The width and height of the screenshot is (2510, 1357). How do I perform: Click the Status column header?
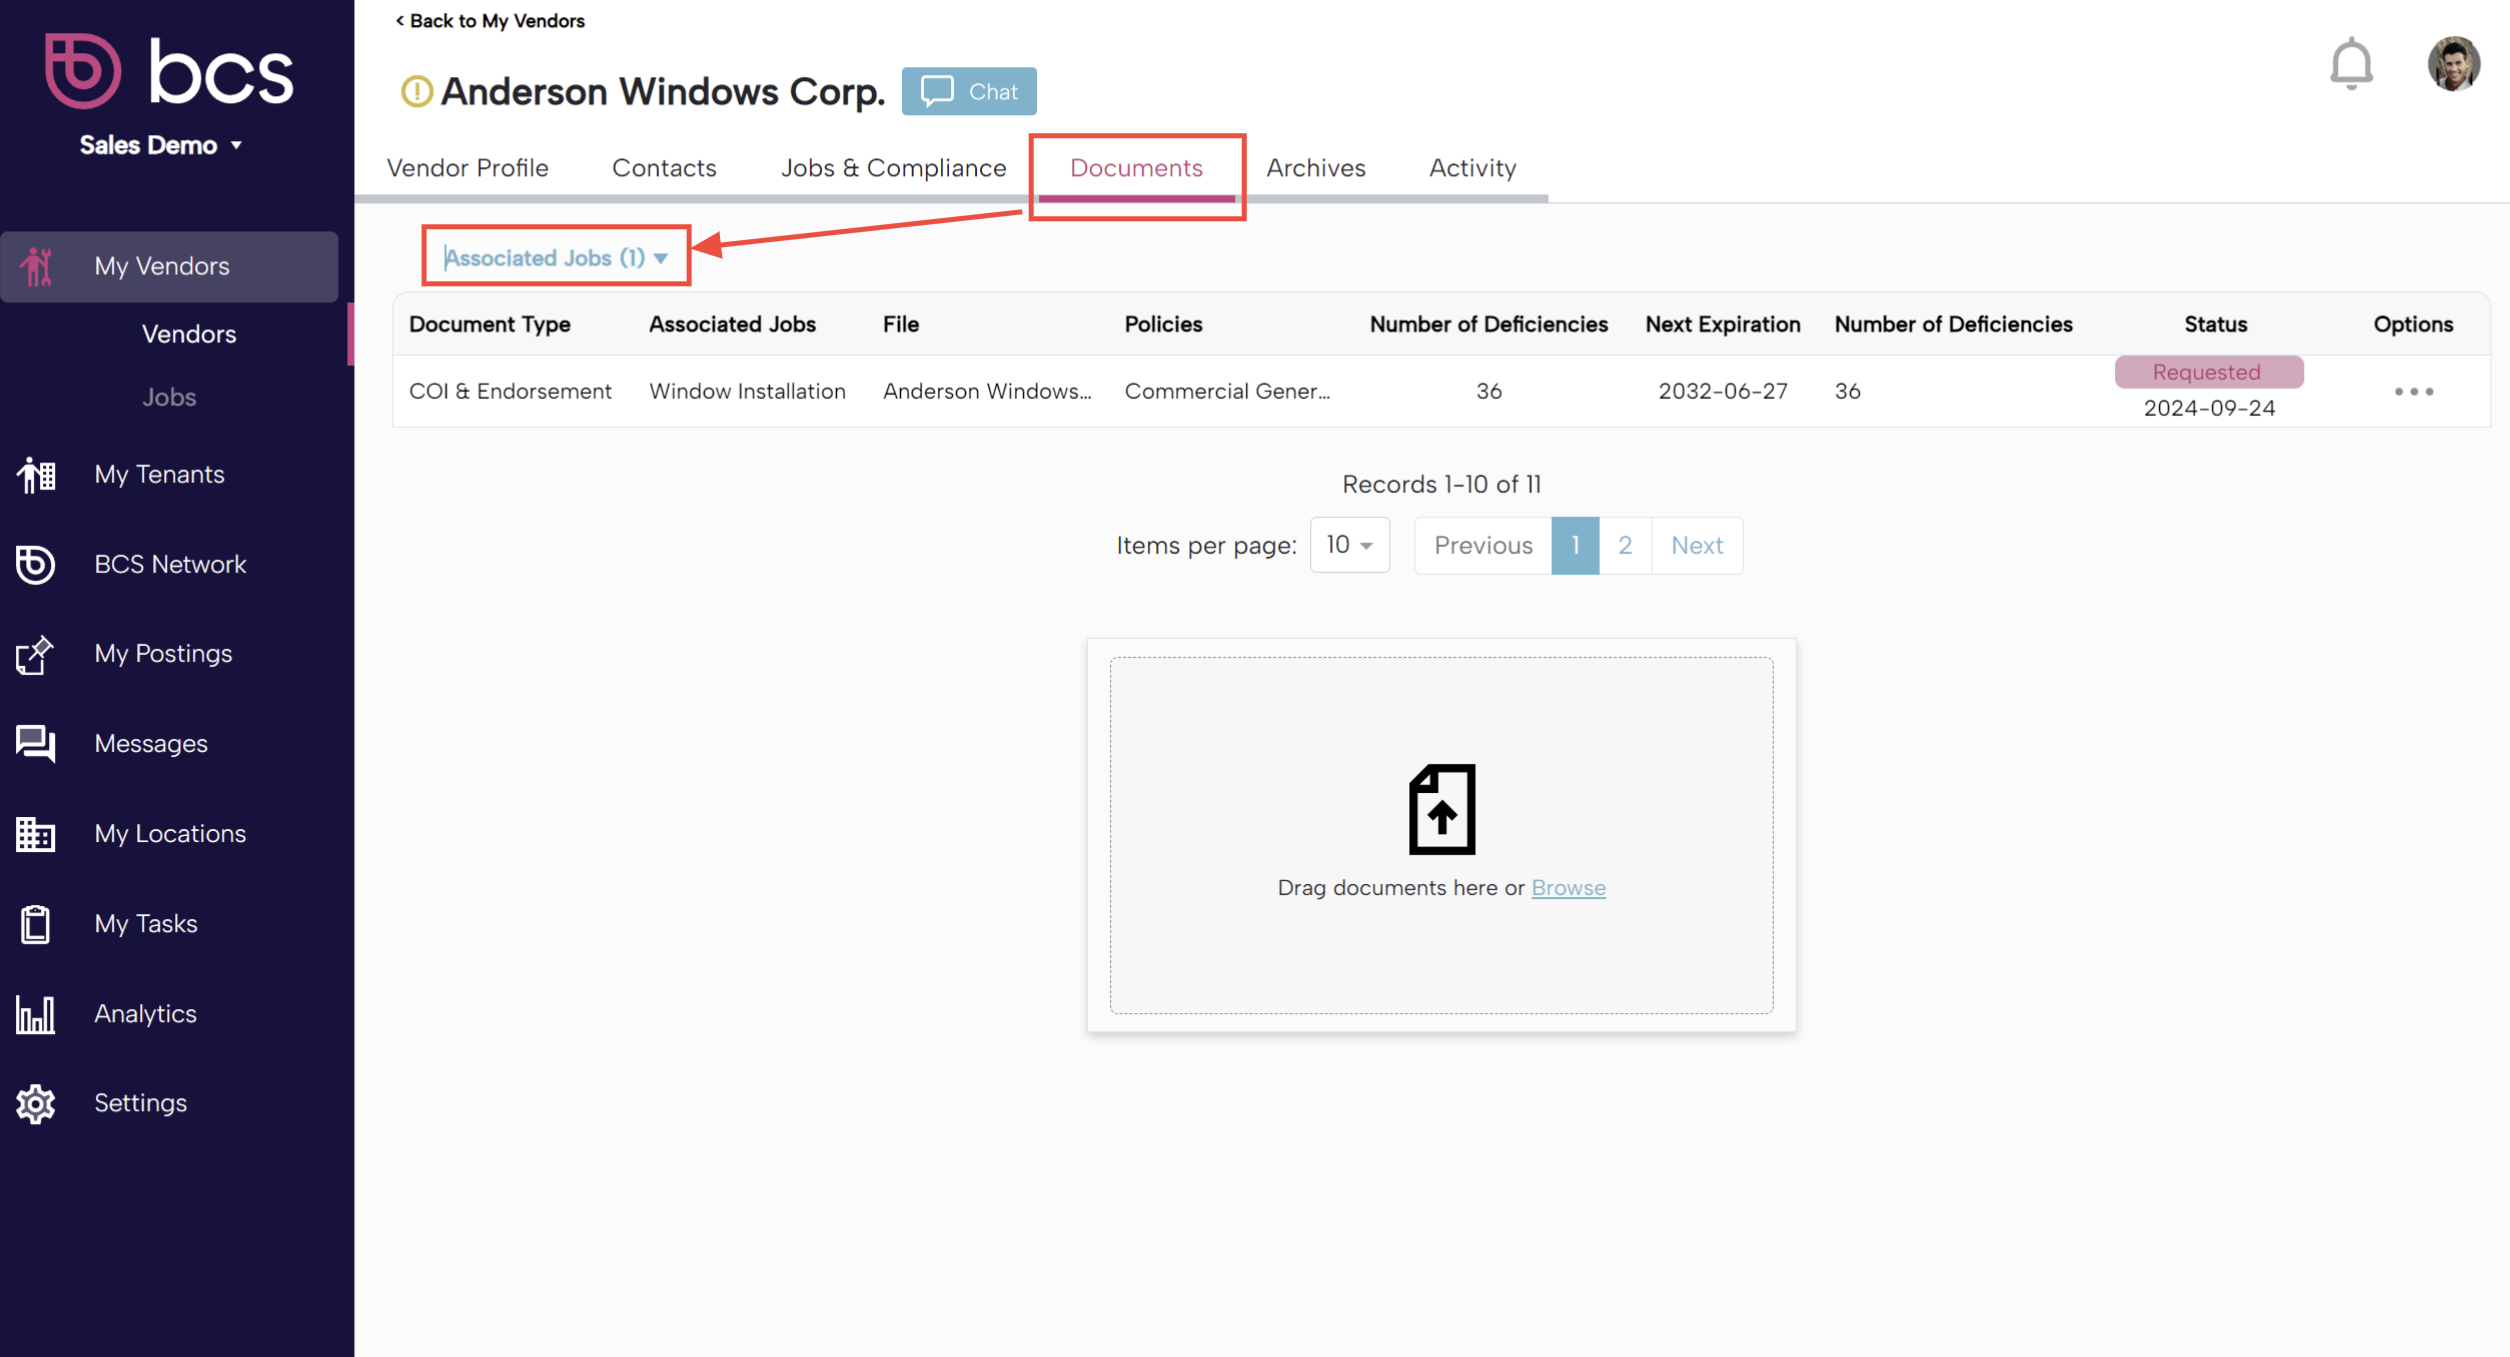[2215, 324]
